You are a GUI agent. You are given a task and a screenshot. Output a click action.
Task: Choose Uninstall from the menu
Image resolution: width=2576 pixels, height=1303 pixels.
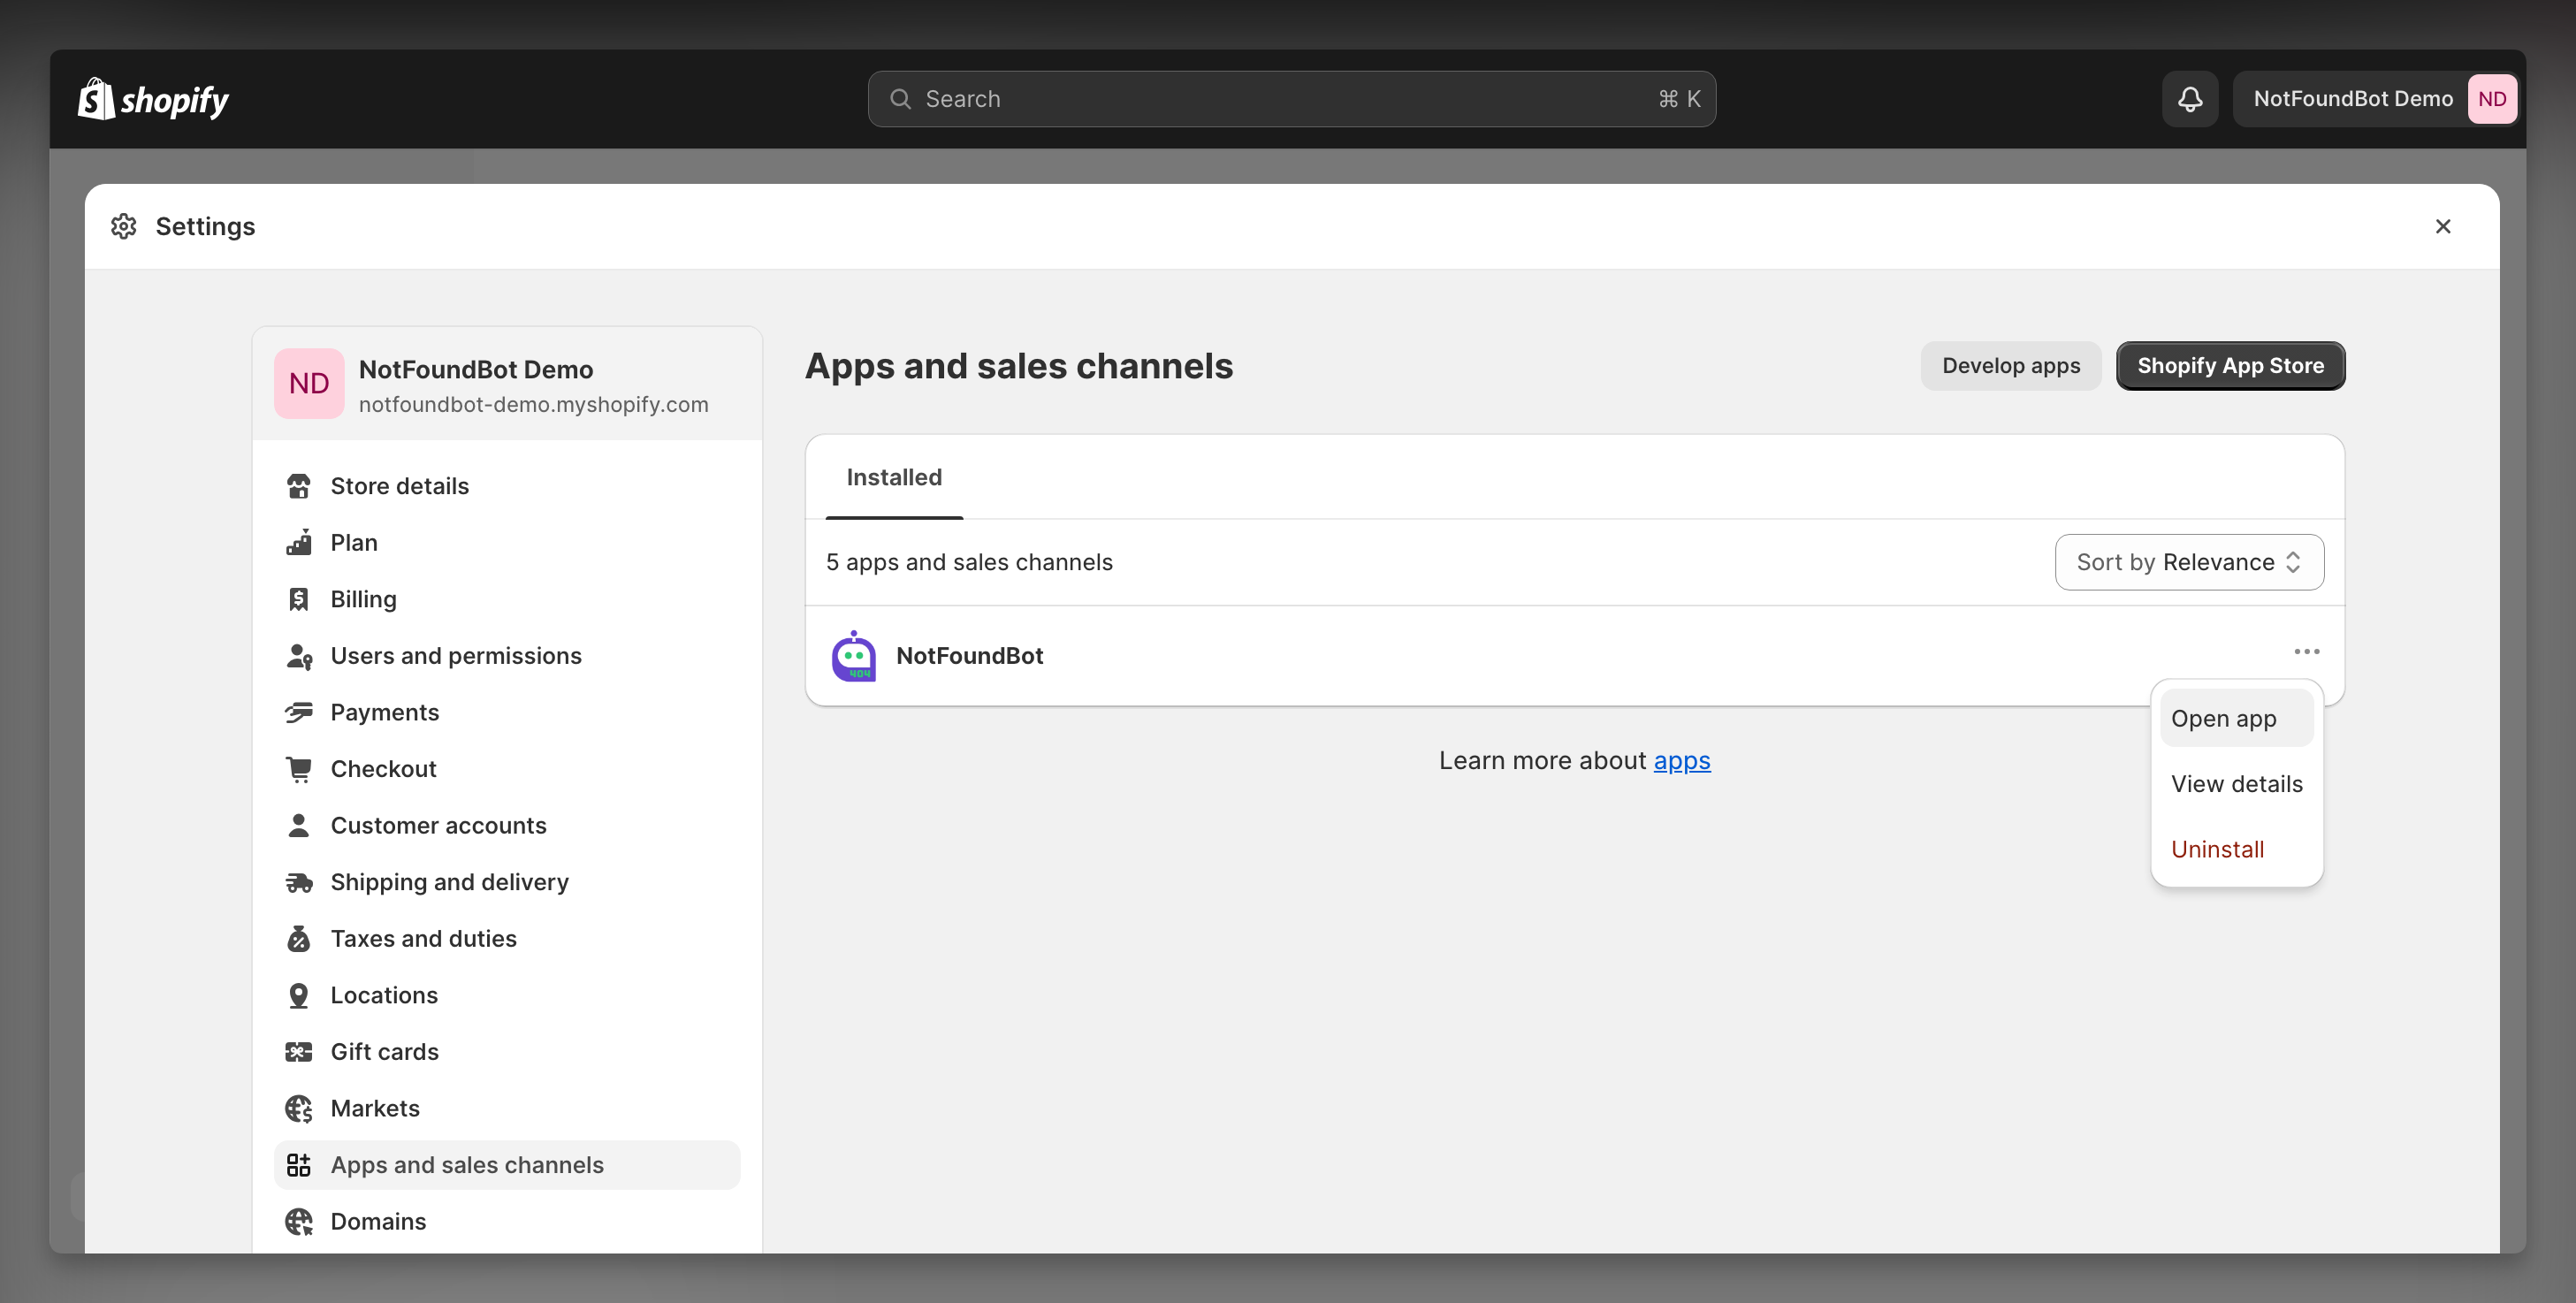pos(2236,849)
